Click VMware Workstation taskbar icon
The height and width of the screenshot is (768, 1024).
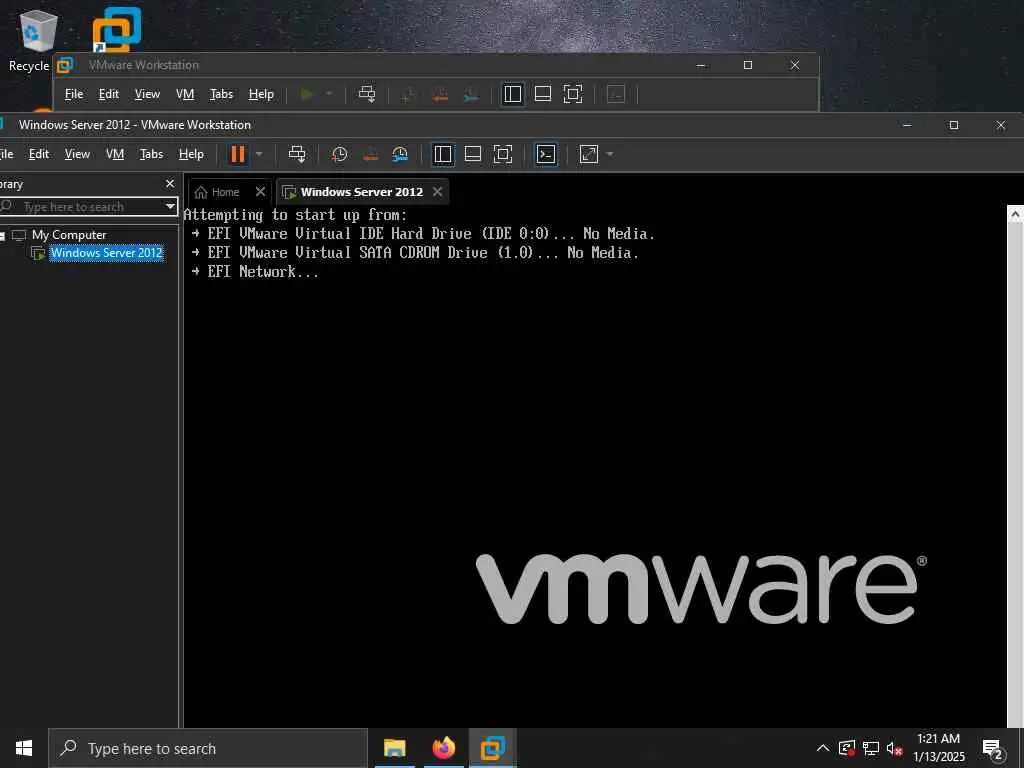click(493, 748)
